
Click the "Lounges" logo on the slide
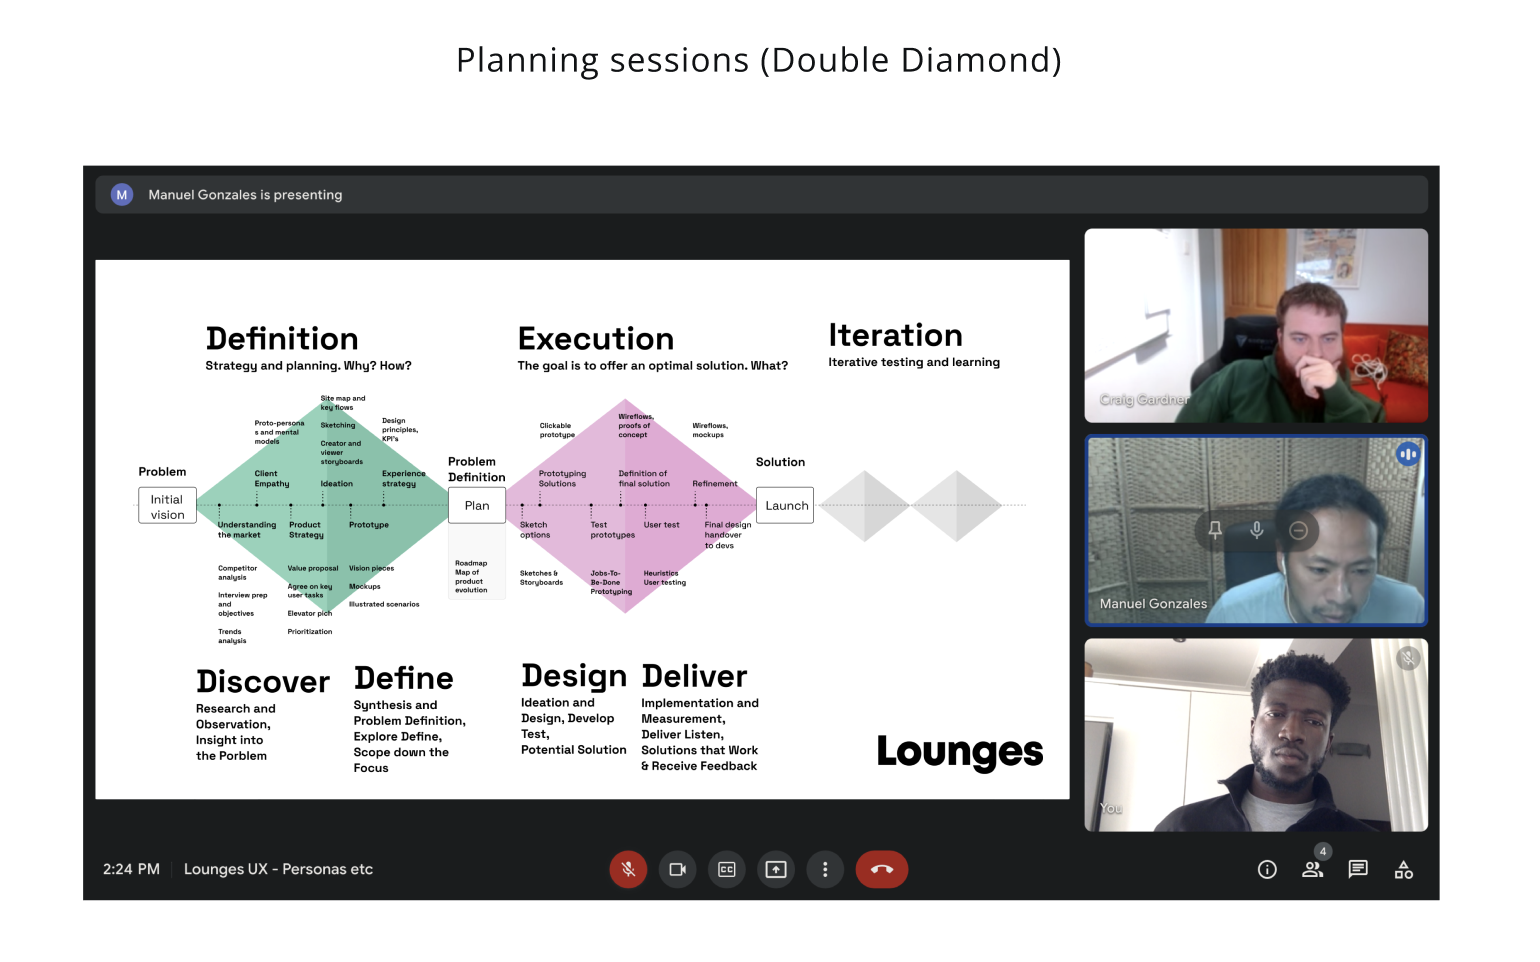tap(960, 752)
